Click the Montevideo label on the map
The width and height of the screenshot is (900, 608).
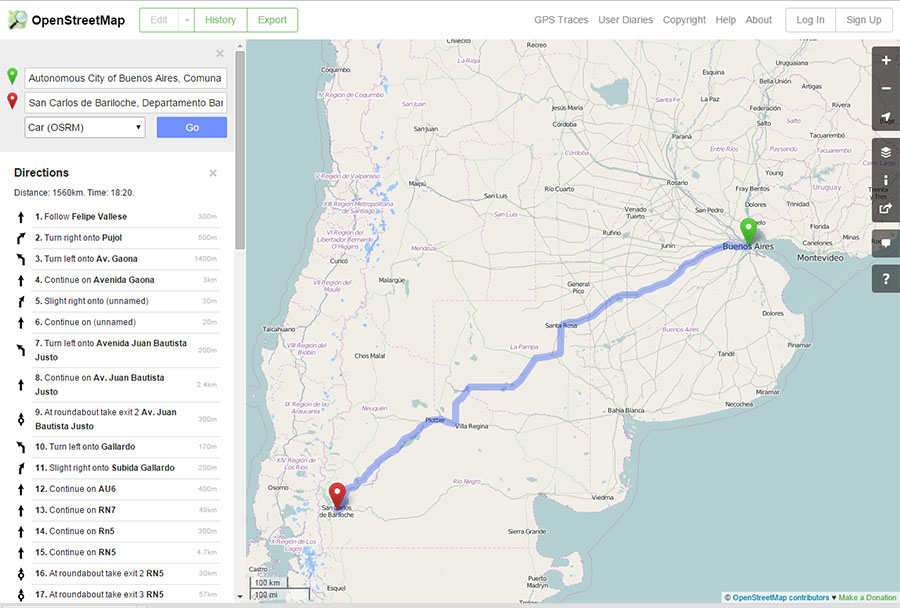click(x=820, y=258)
